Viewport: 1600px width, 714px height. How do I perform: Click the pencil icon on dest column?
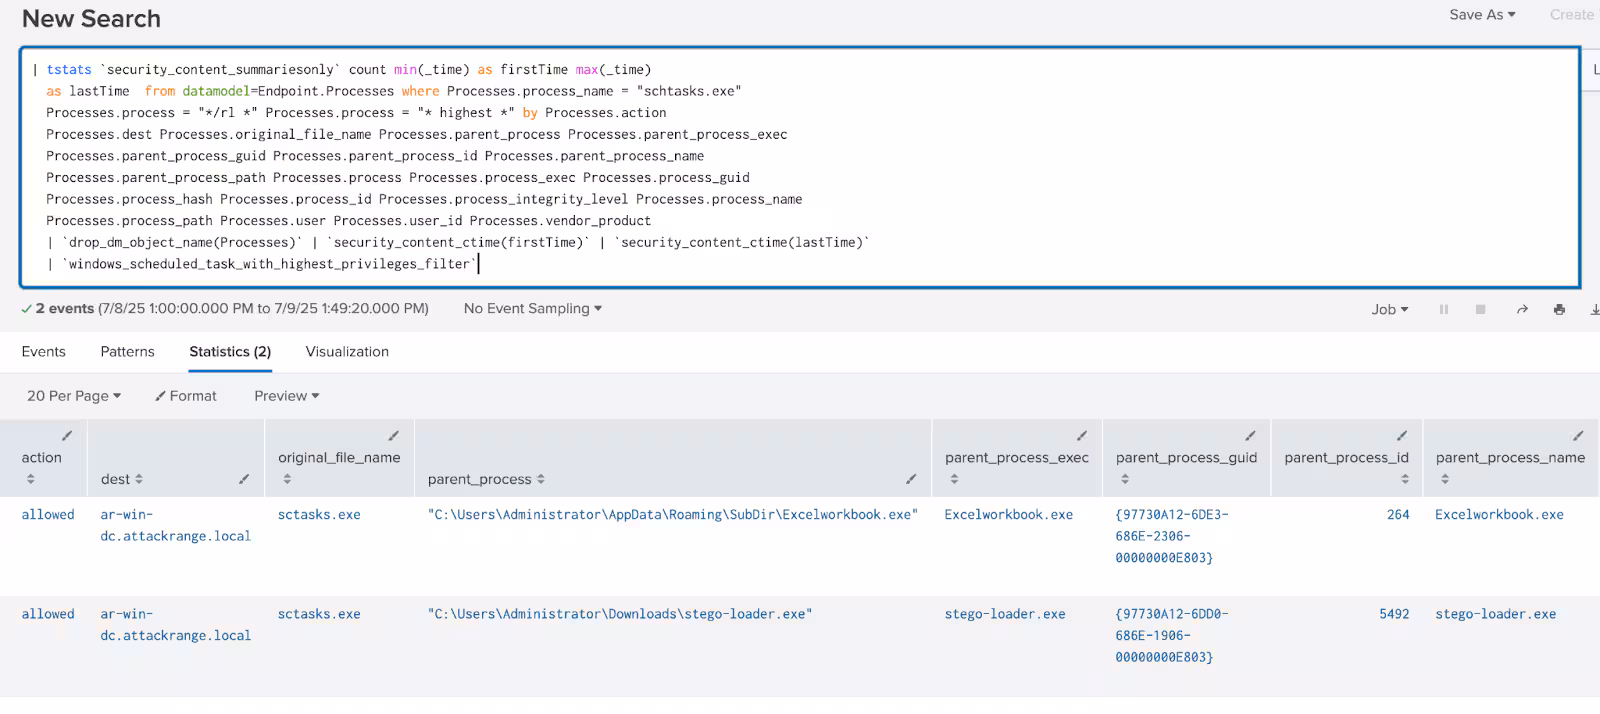(x=244, y=479)
